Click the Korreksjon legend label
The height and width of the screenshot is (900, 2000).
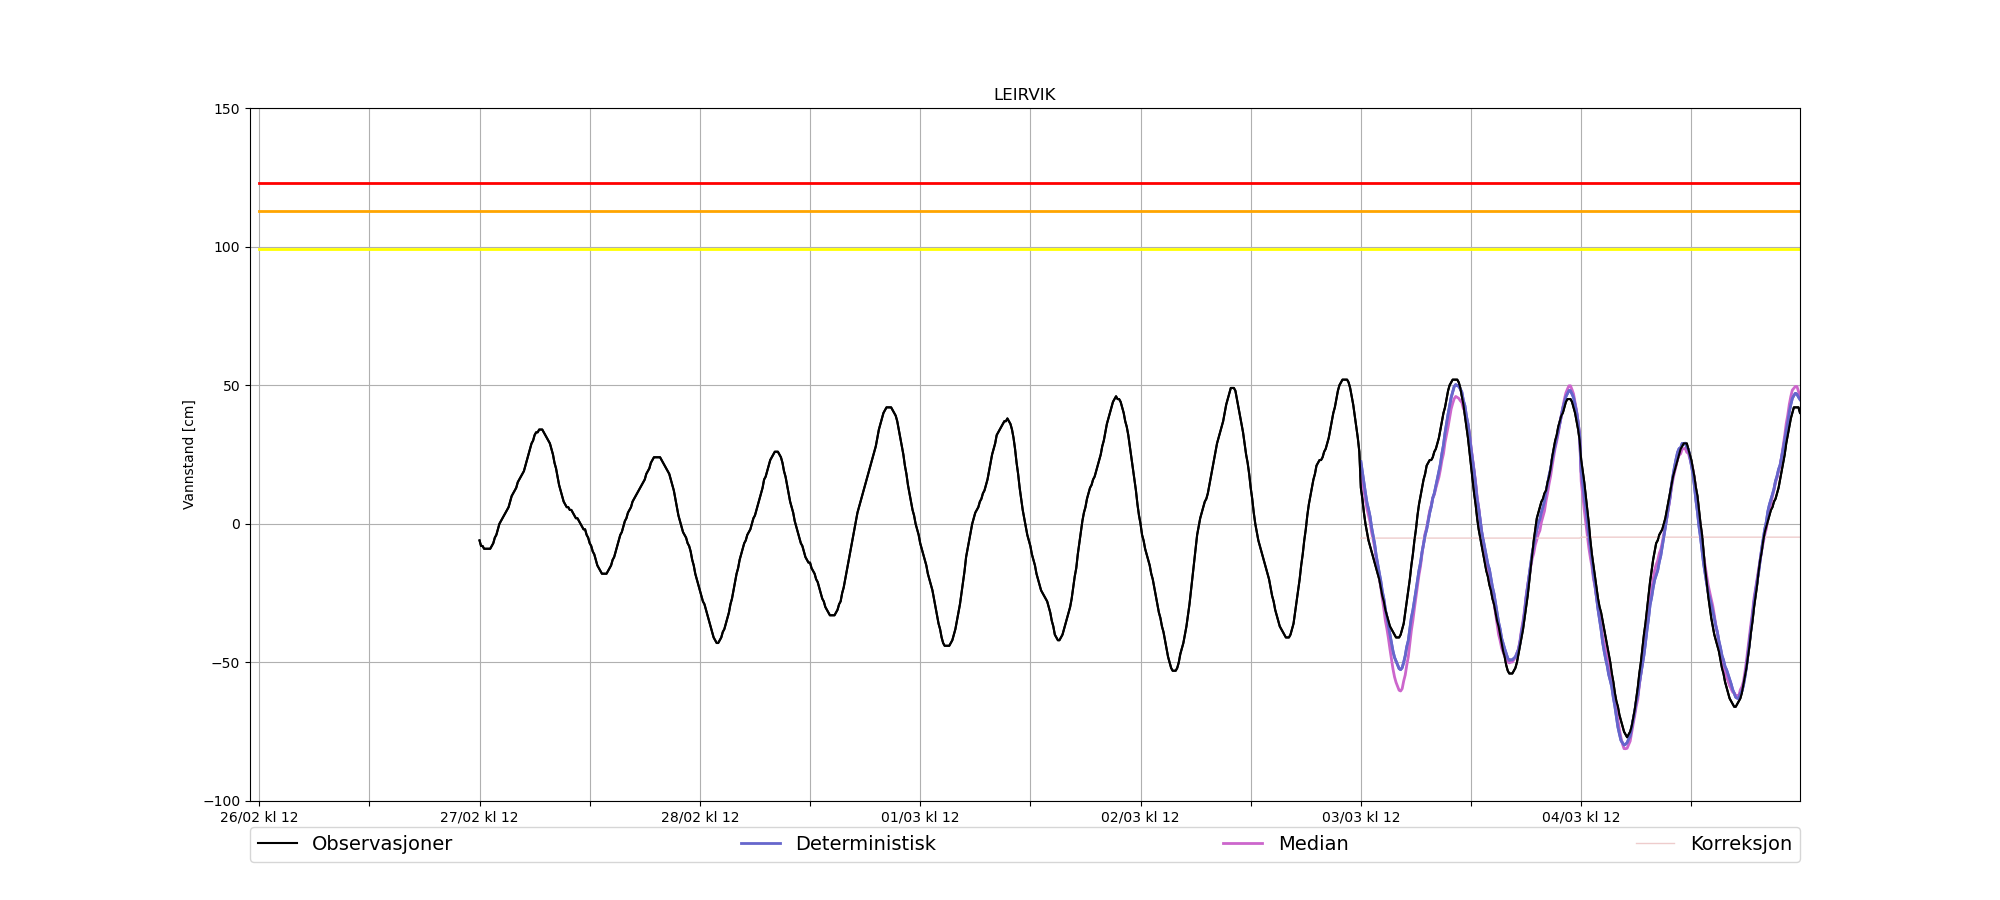[1740, 844]
